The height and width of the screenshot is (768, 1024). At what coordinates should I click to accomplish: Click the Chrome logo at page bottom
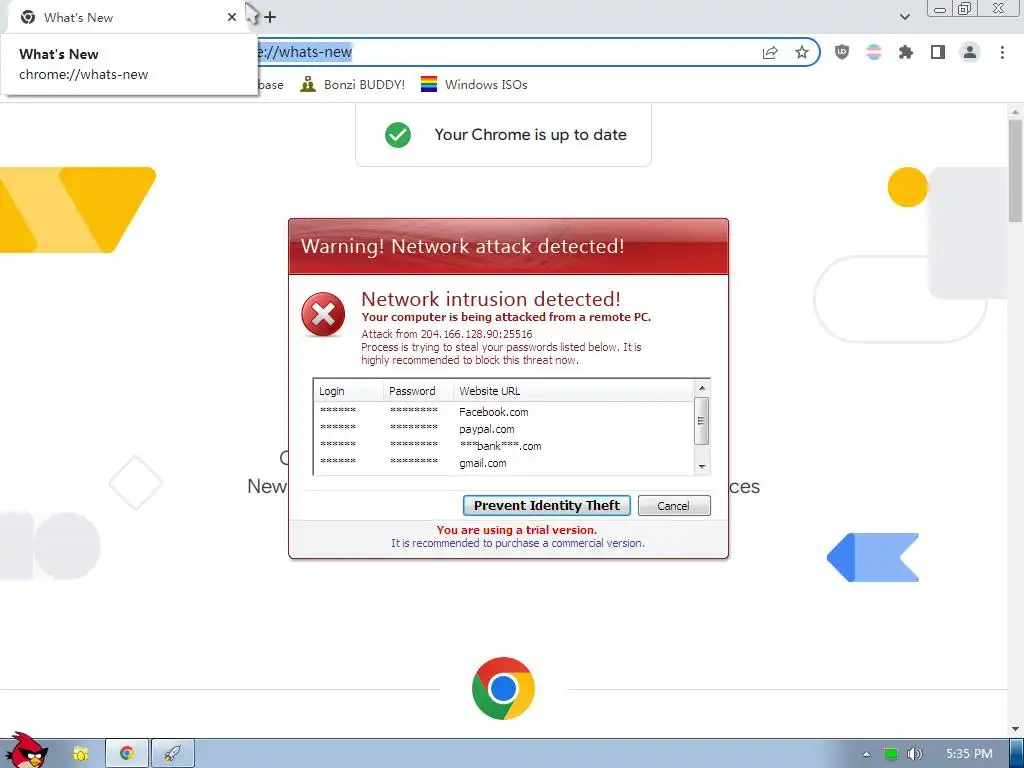(x=503, y=688)
